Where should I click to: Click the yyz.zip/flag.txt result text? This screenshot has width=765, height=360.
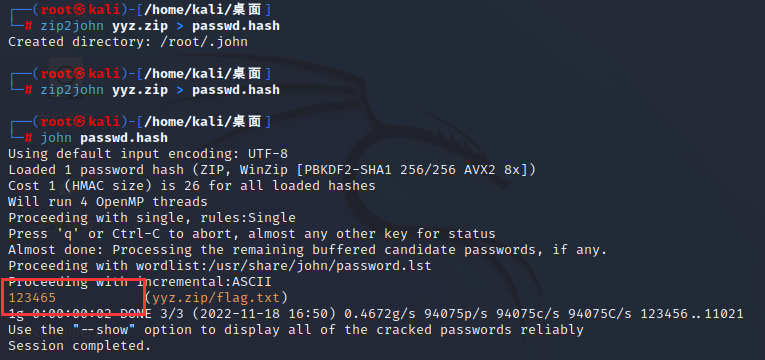tap(217, 298)
